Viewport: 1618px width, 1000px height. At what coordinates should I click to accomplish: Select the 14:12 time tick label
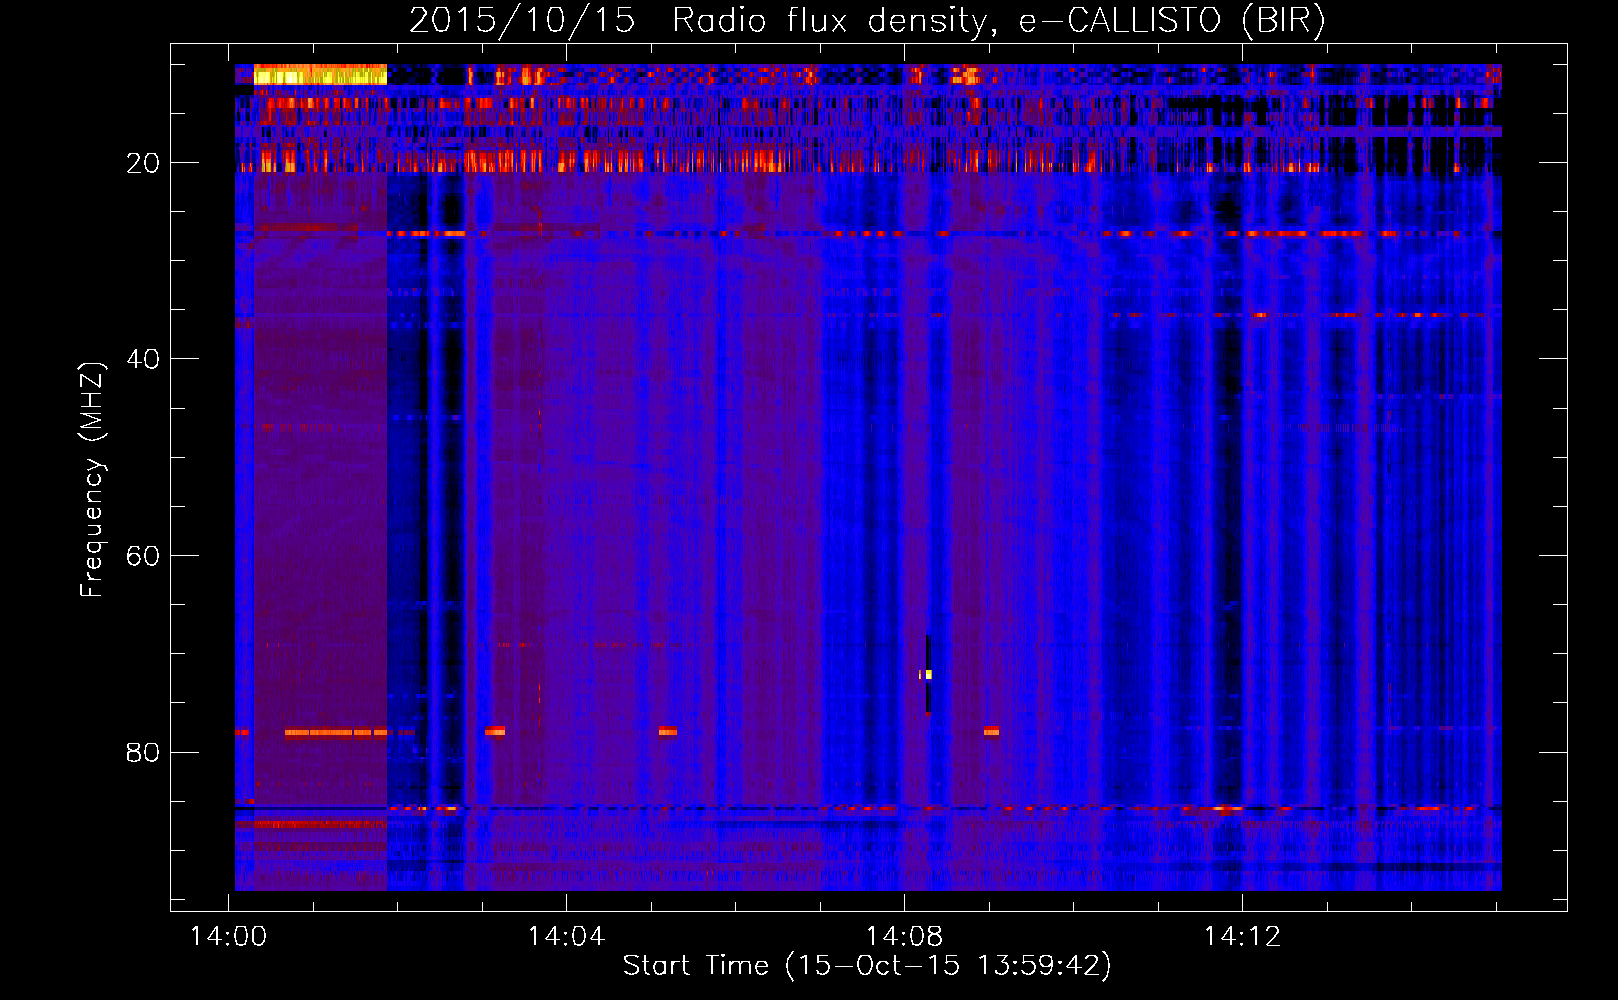coord(1242,937)
